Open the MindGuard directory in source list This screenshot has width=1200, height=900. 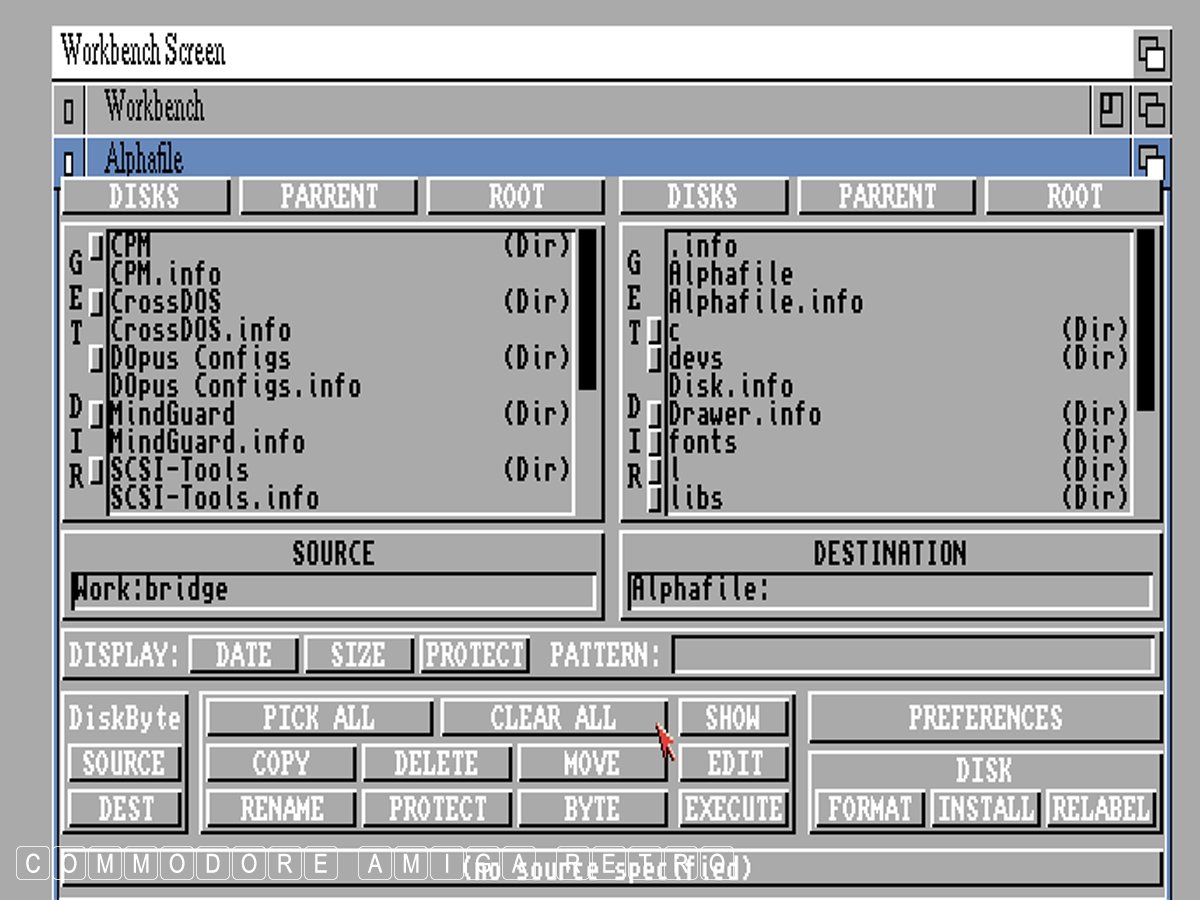coord(172,414)
